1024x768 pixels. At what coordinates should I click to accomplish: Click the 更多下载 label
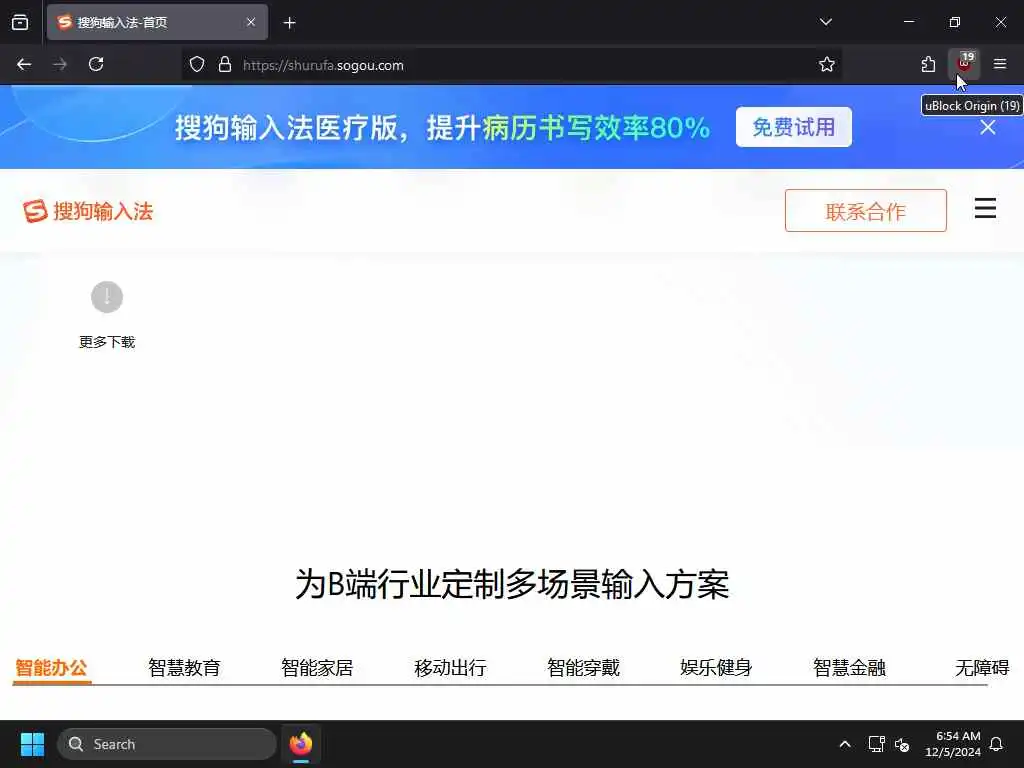107,342
